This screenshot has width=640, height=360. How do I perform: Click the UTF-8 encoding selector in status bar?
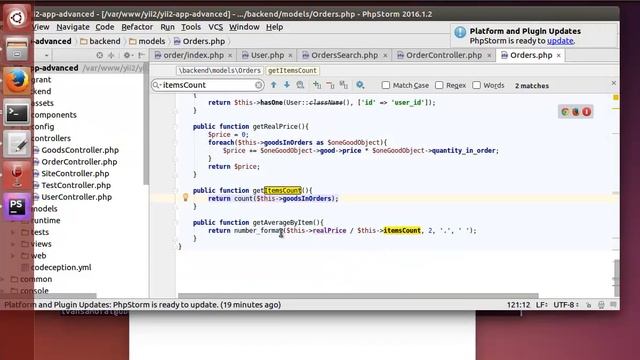point(565,305)
